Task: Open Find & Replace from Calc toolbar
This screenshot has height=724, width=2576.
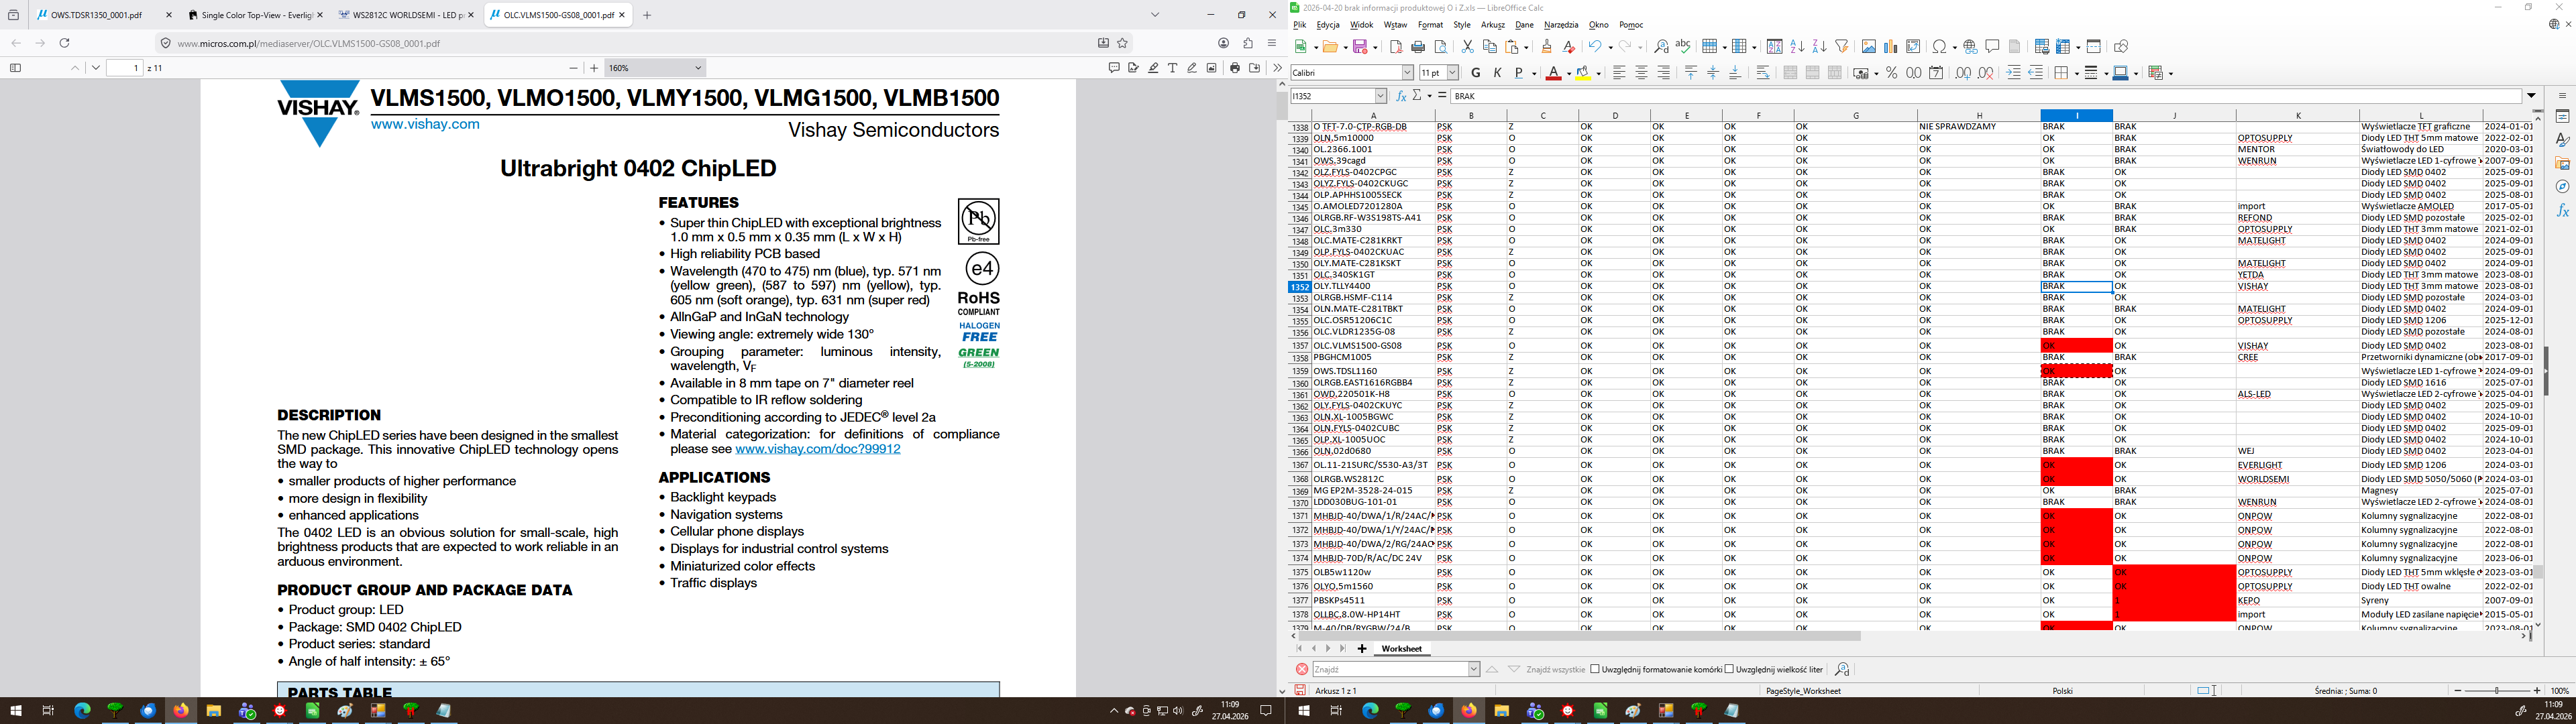Action: click(1661, 47)
